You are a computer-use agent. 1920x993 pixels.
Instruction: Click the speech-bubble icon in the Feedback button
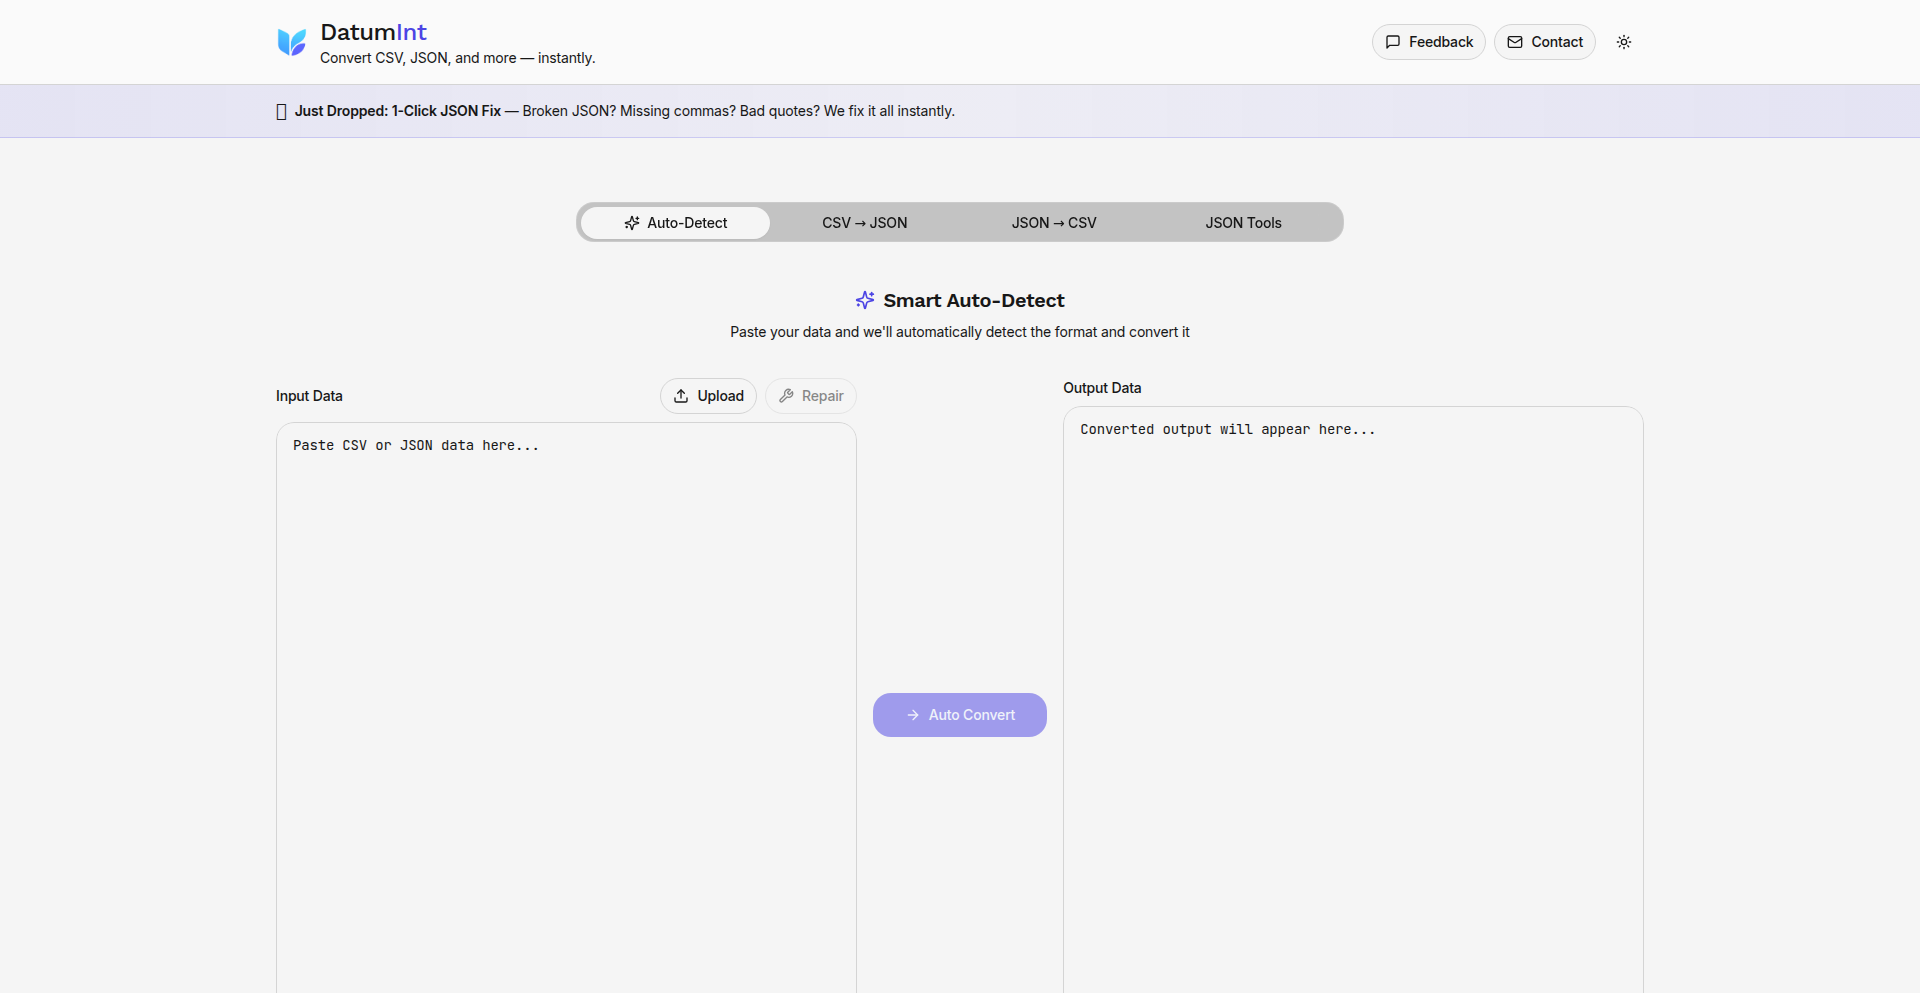pos(1395,42)
